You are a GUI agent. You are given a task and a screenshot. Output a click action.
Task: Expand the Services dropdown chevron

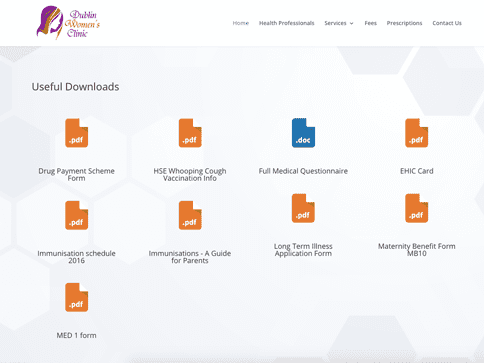pyautogui.click(x=351, y=23)
